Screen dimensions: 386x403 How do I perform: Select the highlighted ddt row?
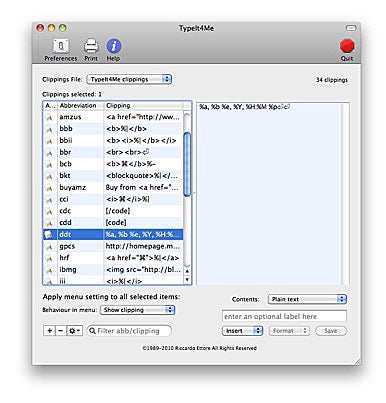click(x=113, y=234)
